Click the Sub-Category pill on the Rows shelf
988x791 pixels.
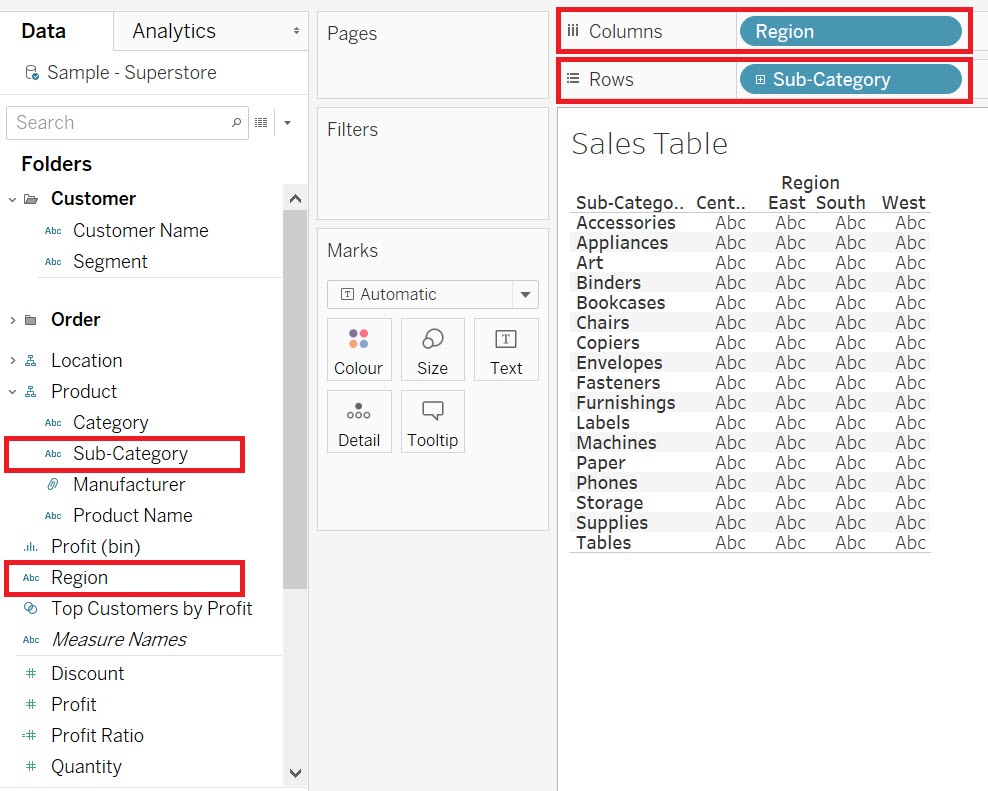pos(851,79)
